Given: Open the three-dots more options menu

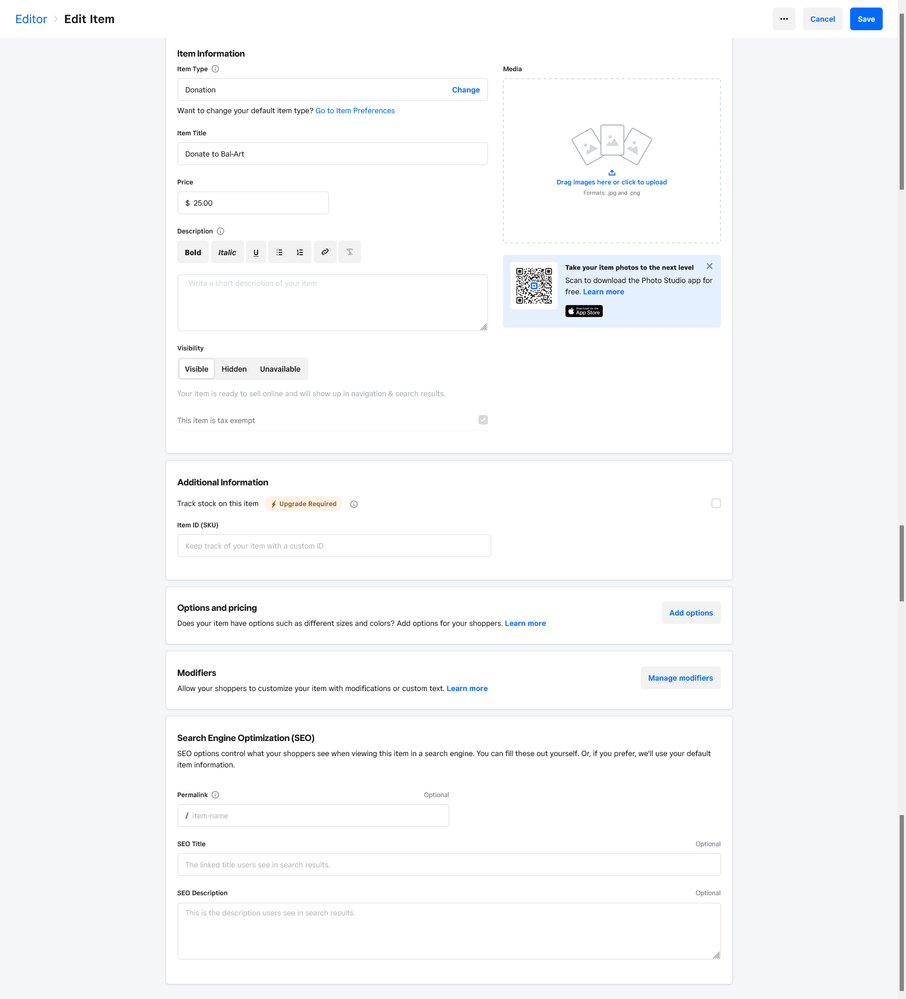Looking at the screenshot, I should coord(784,19).
